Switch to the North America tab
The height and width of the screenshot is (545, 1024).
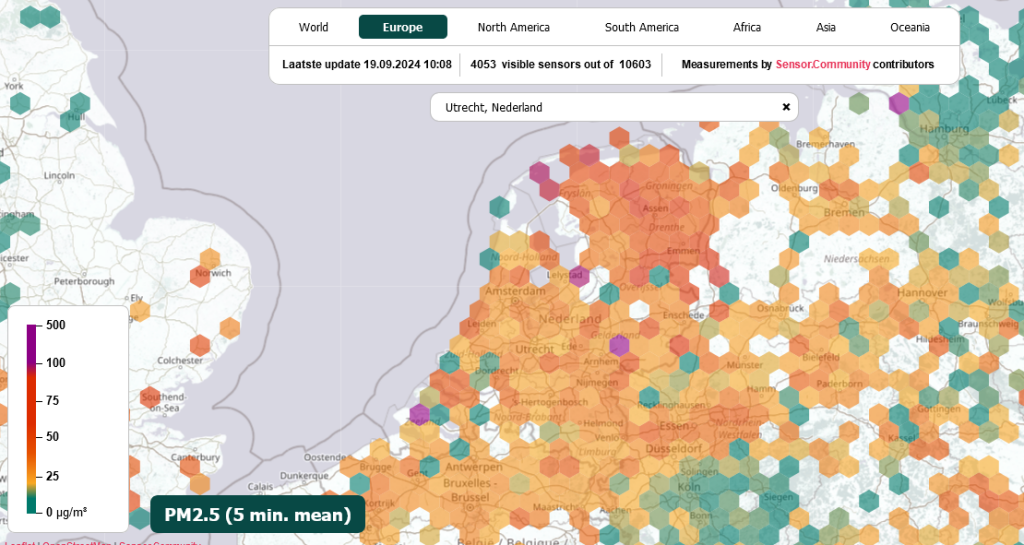[x=513, y=27]
